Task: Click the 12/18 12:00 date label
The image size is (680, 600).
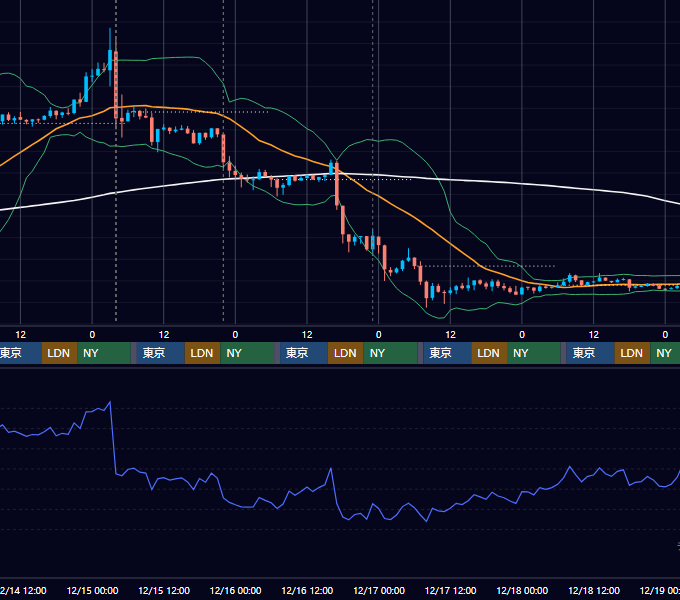Action: point(594,590)
